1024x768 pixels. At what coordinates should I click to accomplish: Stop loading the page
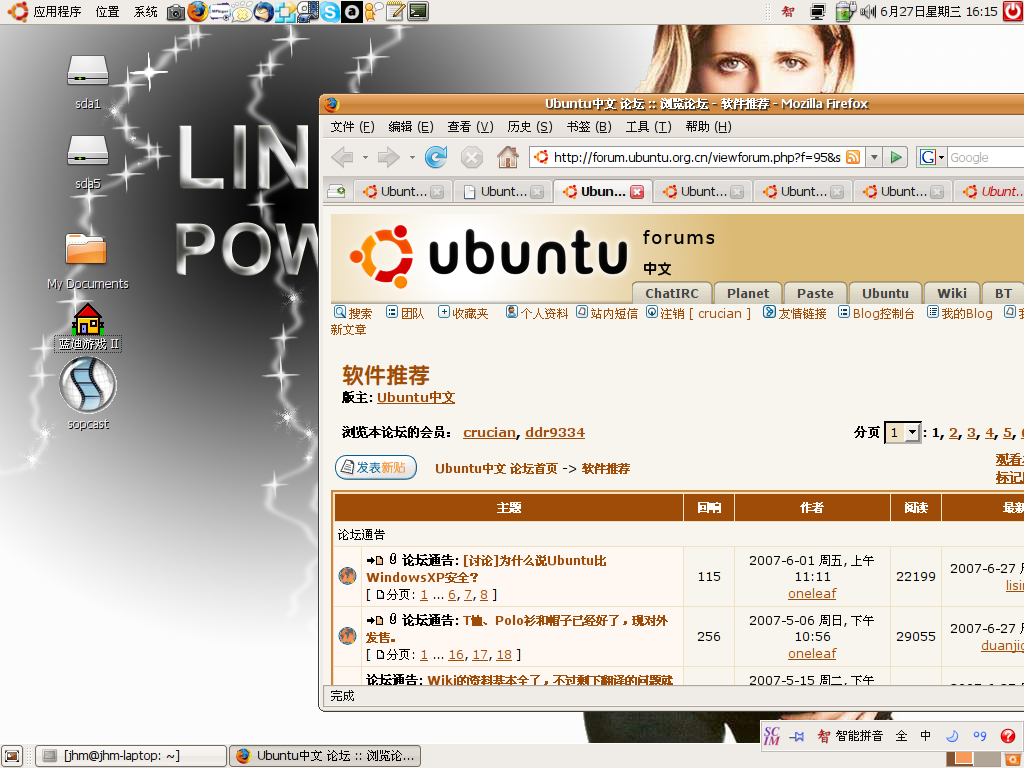[472, 157]
